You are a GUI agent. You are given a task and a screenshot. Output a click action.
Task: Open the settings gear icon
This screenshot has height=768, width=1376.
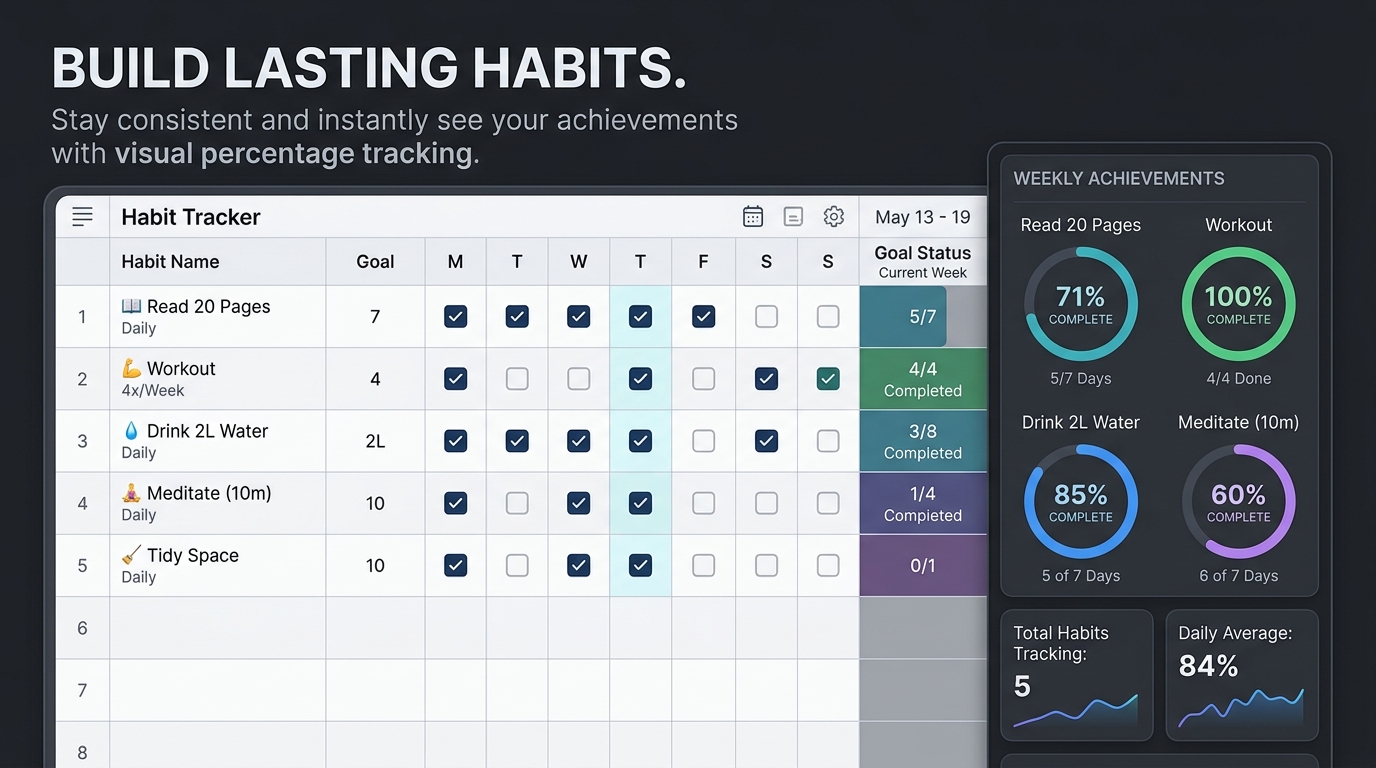834,217
